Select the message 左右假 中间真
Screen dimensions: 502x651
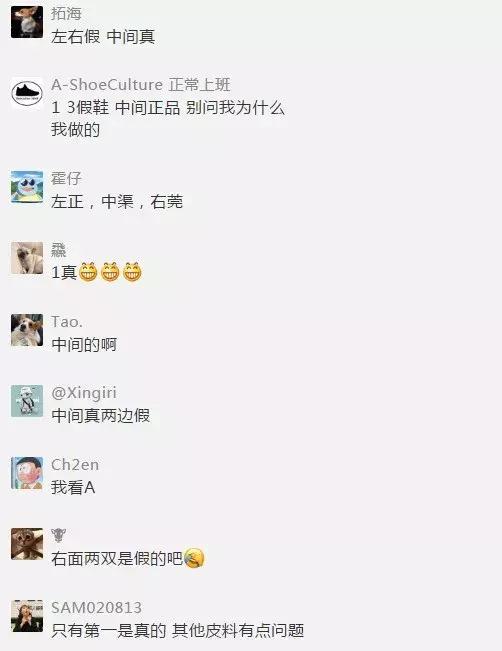(x=103, y=37)
